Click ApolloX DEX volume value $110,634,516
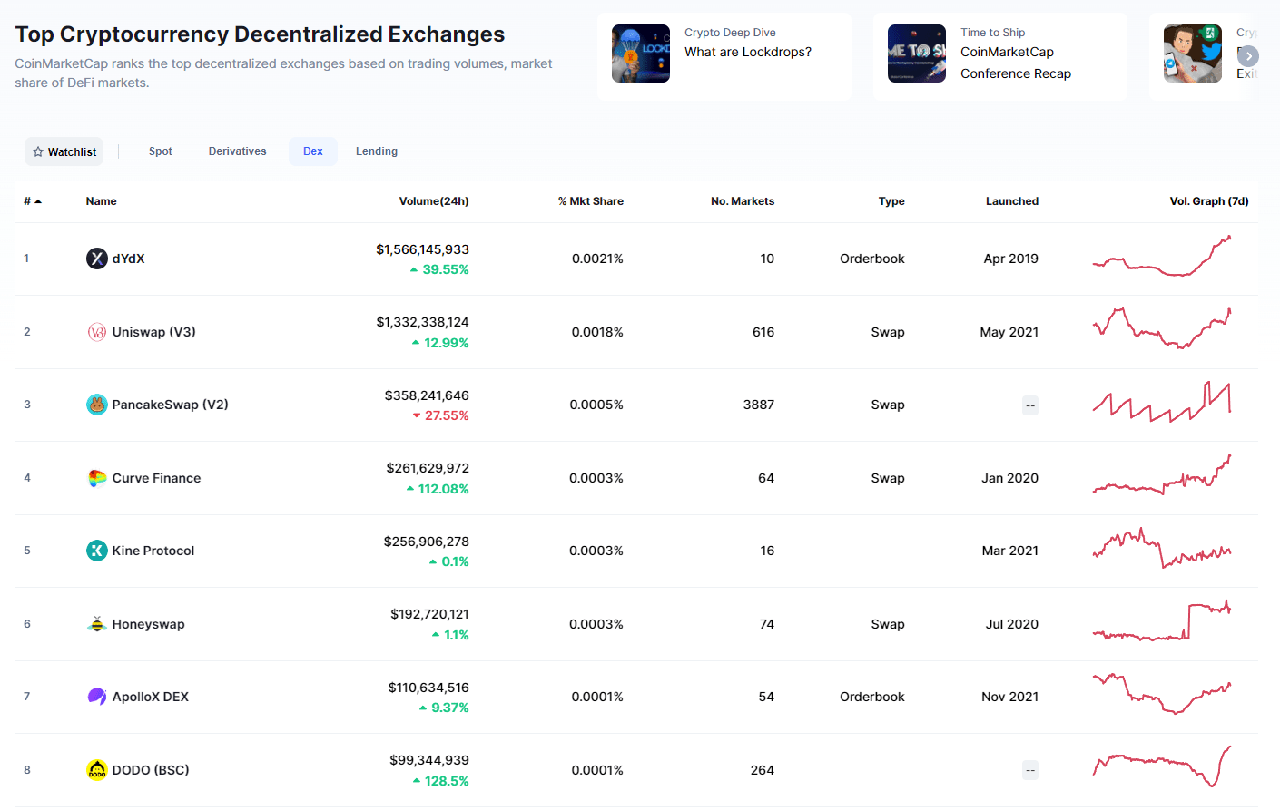Screen dimensions: 1280x810 click(429, 687)
